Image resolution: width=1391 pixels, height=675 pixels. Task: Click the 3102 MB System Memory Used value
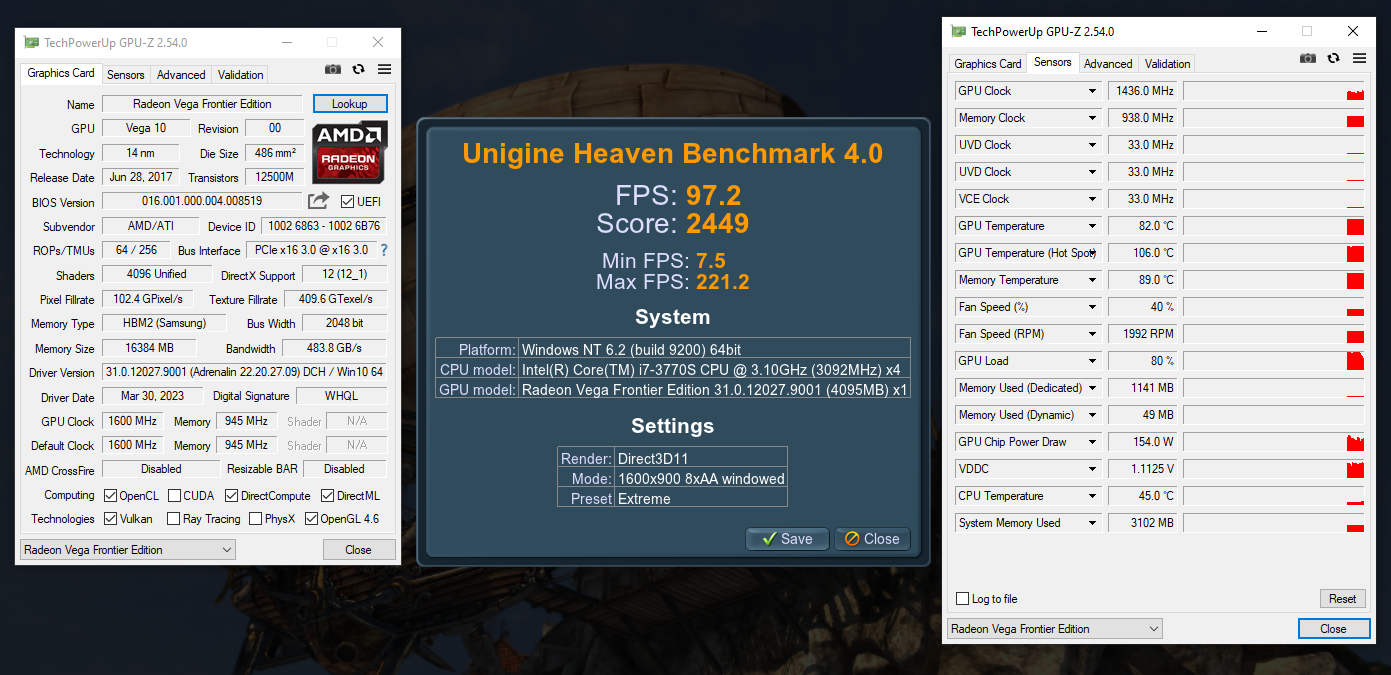pyautogui.click(x=1143, y=523)
